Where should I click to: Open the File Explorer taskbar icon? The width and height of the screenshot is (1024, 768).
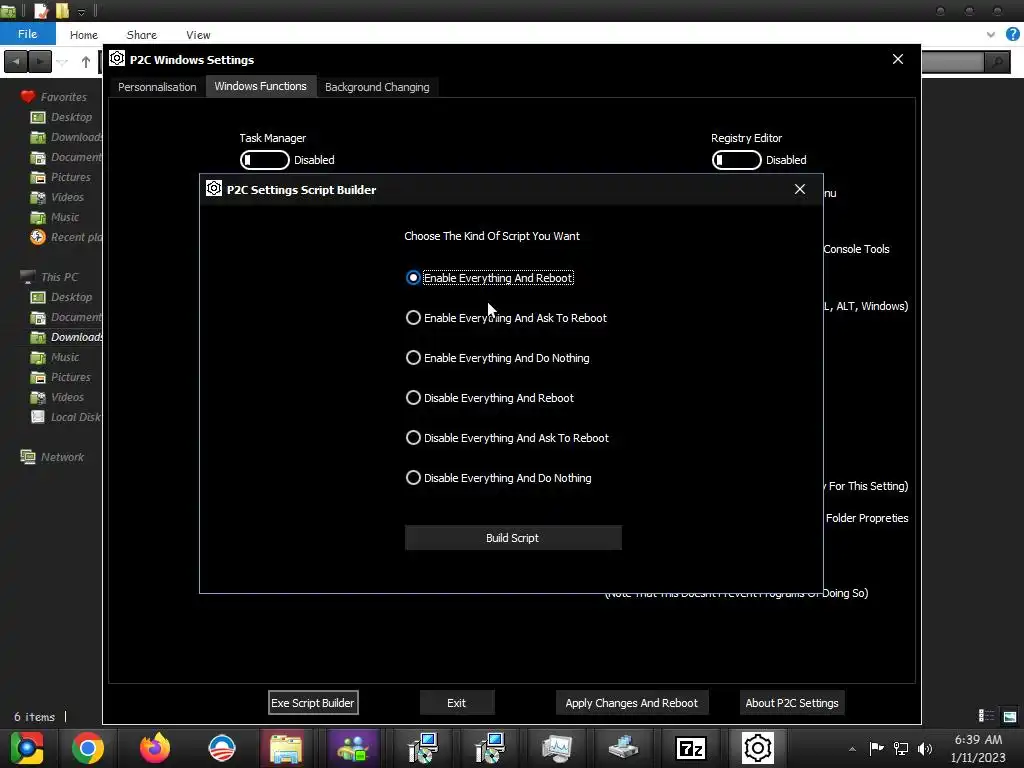pyautogui.click(x=285, y=748)
